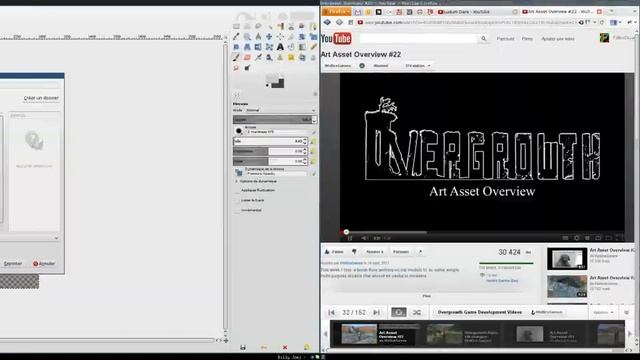Select the Smudge tool
This screenshot has height=360, width=640.
[x=236, y=68]
